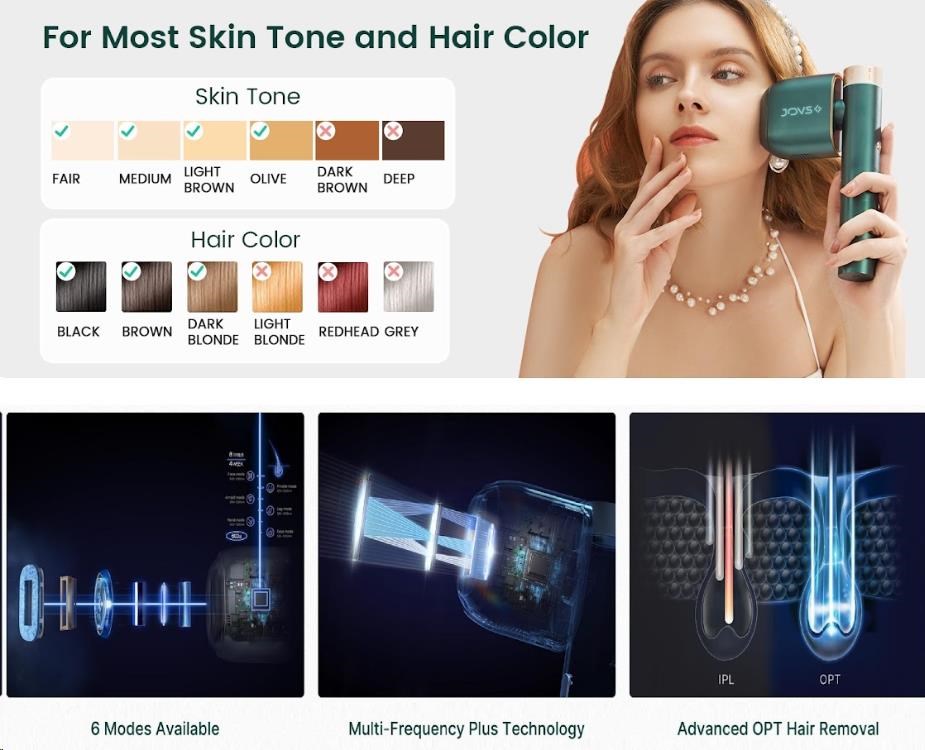
Task: Open the Multi-Frequency Plus Technology image
Action: pyautogui.click(x=467, y=555)
